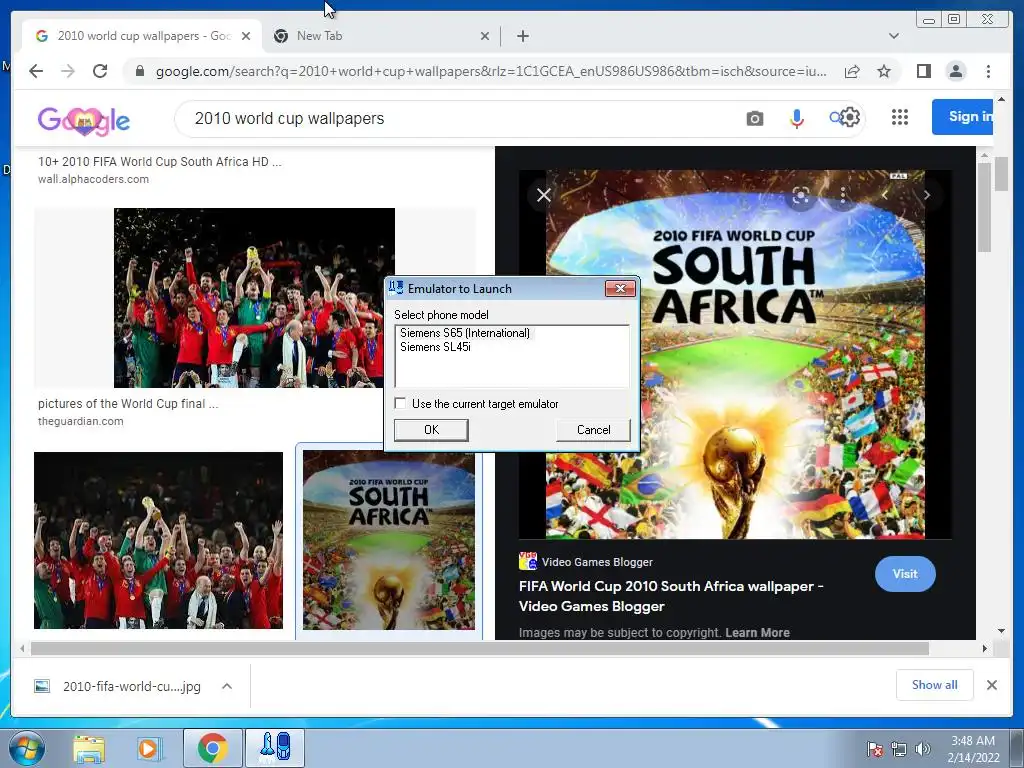Image resolution: width=1024 pixels, height=768 pixels.
Task: Expand download item options chevron
Action: (x=227, y=686)
